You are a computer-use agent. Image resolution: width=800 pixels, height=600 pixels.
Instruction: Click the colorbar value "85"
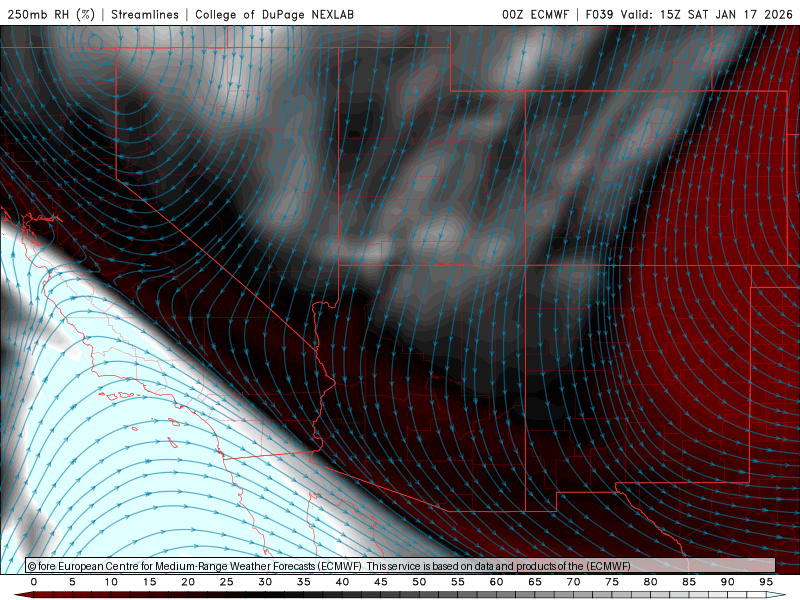689,582
